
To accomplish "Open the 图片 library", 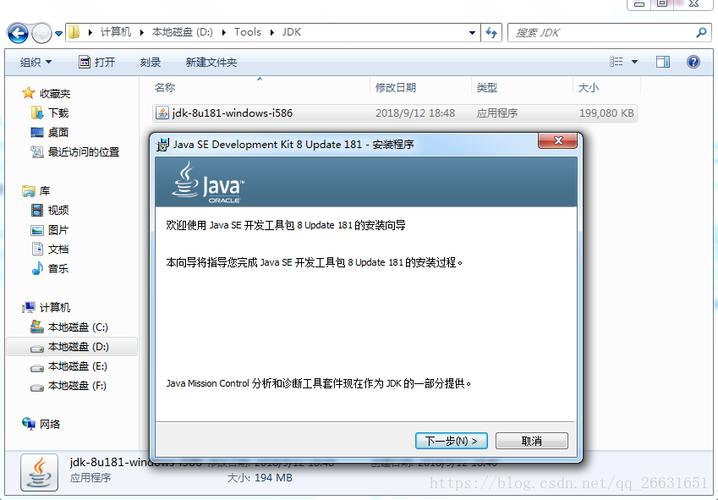I will pos(49,230).
